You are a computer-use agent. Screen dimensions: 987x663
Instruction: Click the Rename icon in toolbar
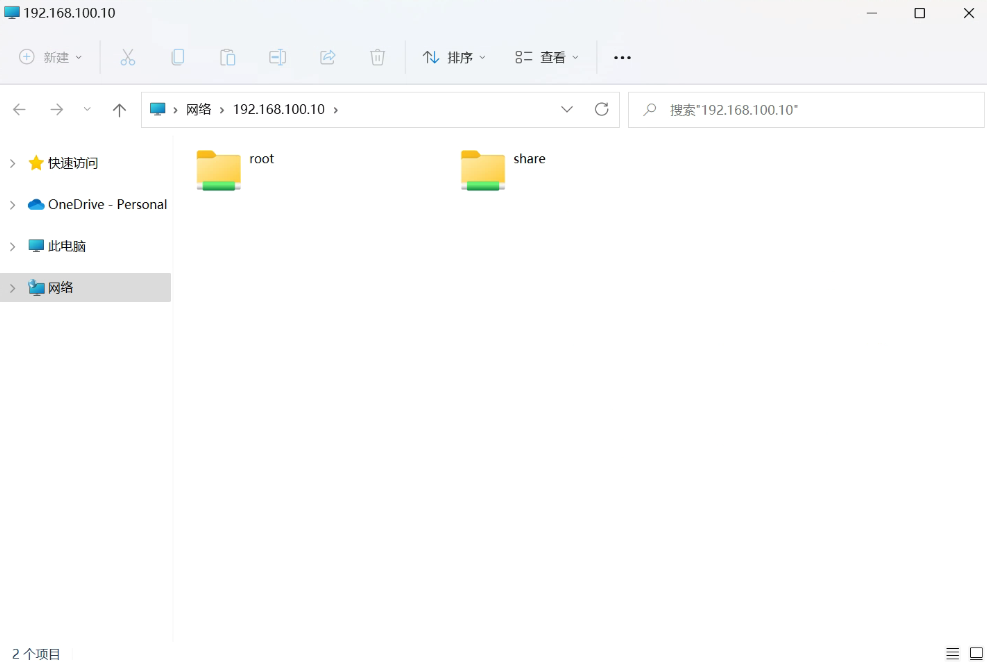[x=278, y=57]
